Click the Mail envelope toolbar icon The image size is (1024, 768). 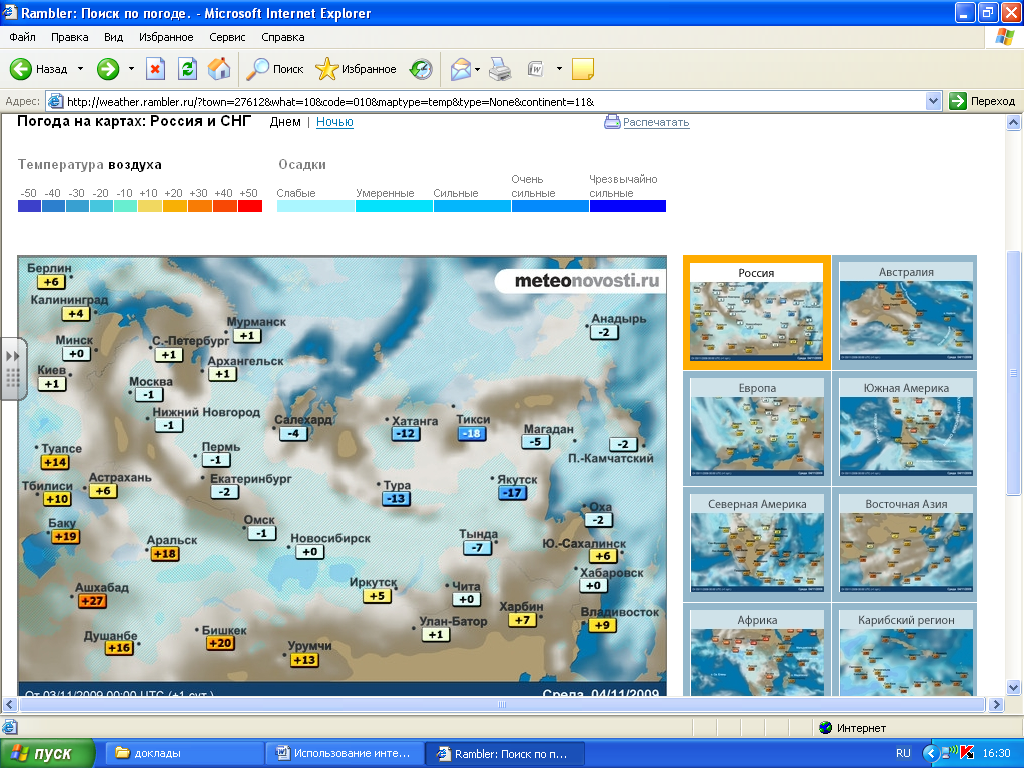(460, 69)
